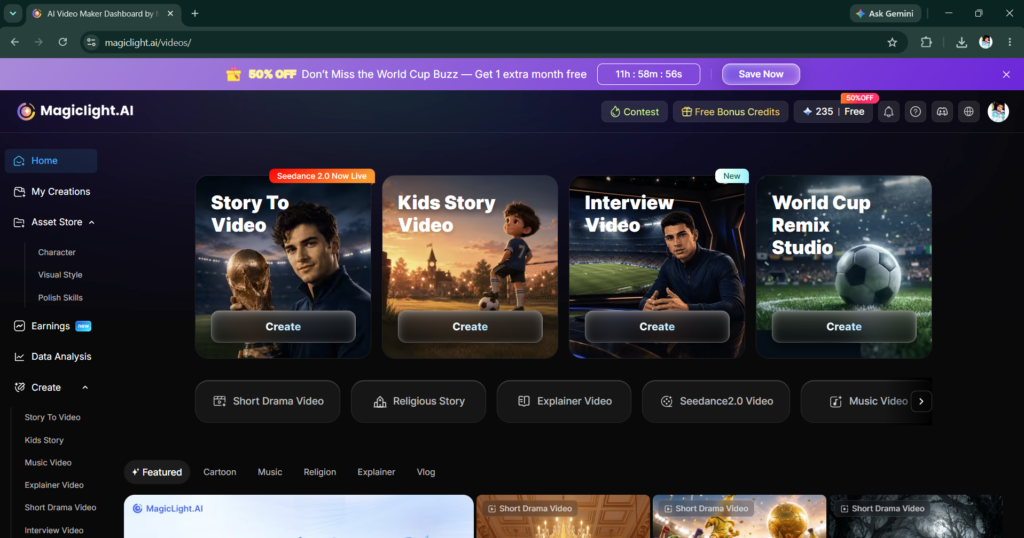Viewport: 1024px width, 538px height.
Task: Open a new browser tab
Action: 195,14
